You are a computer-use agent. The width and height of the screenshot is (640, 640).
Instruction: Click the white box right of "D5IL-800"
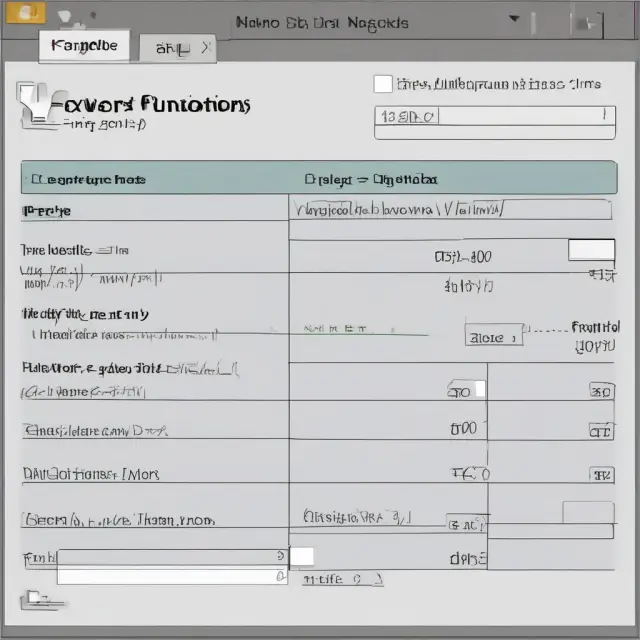click(x=591, y=250)
